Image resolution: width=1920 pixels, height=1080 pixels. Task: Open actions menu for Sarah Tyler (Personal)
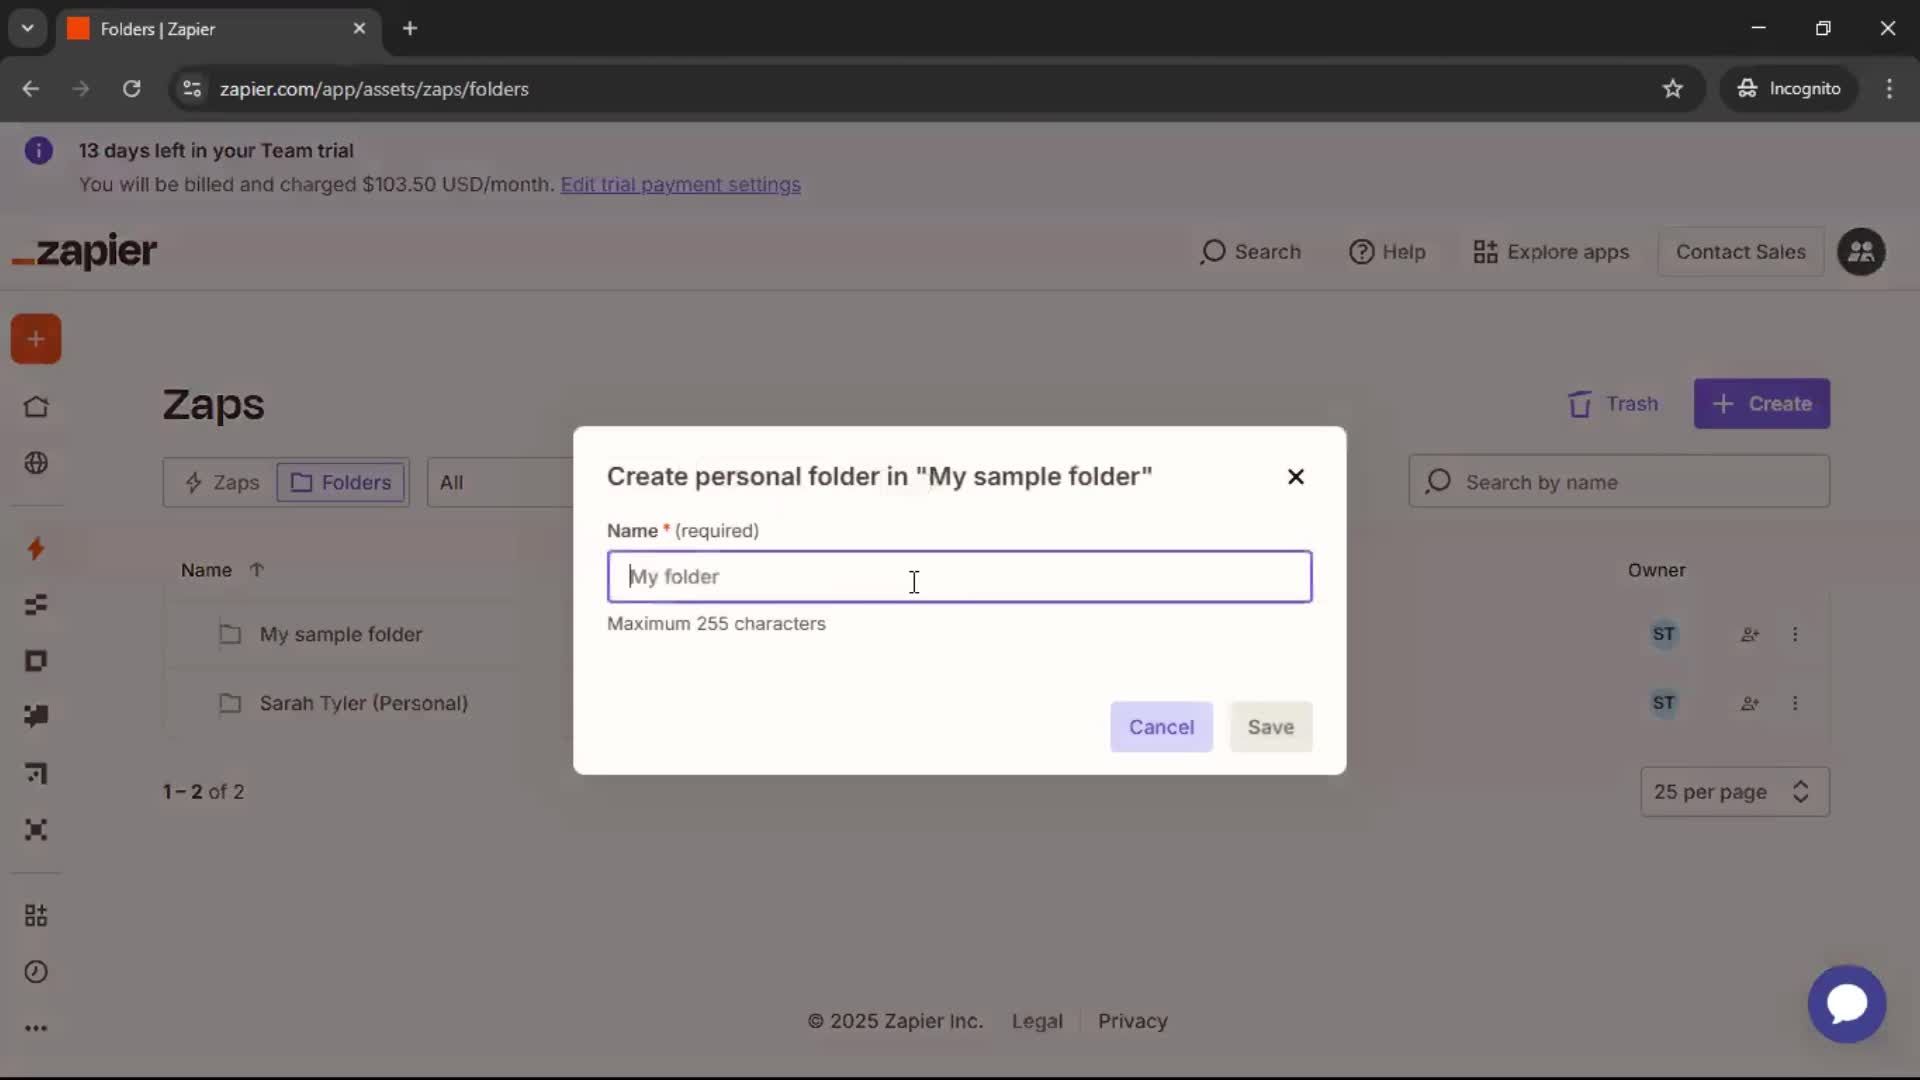(1795, 703)
